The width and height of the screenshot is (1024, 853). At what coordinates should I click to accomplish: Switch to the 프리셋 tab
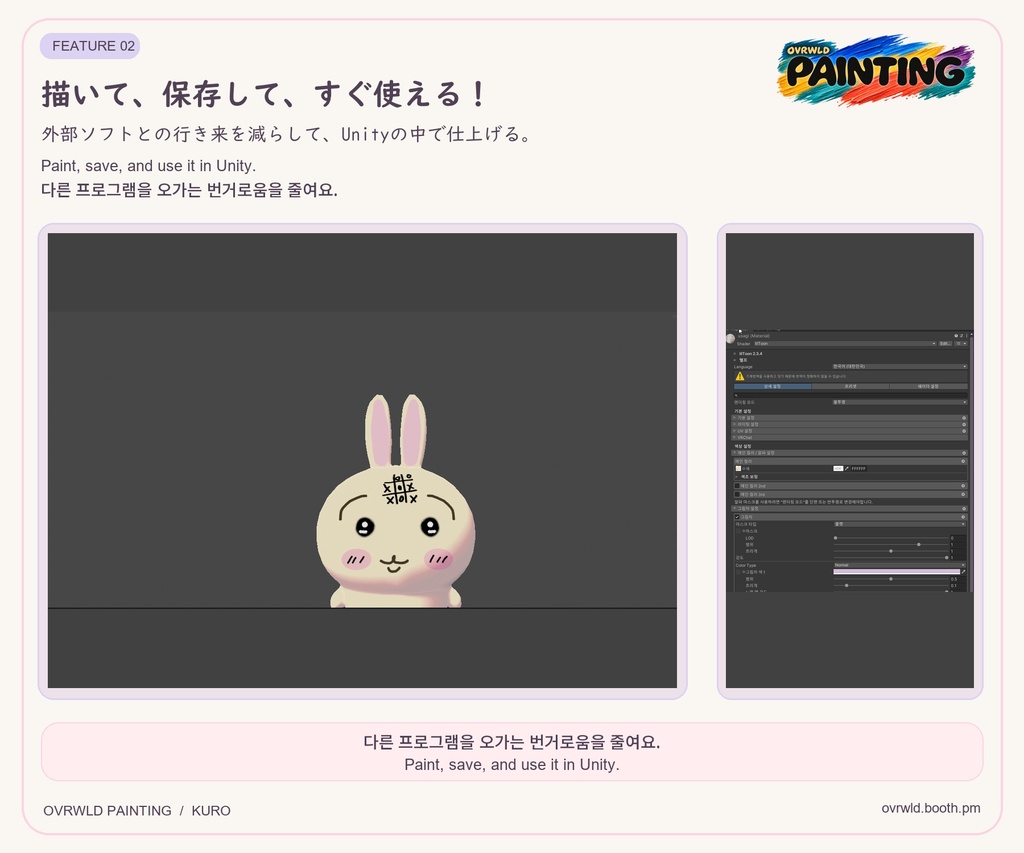[x=850, y=386]
